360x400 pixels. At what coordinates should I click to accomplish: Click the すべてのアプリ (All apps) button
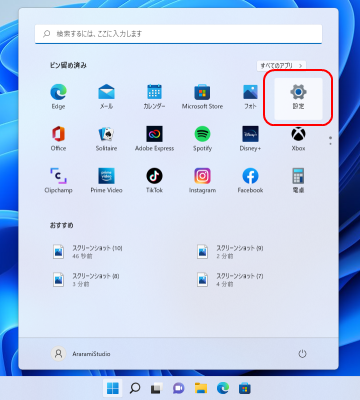281,66
